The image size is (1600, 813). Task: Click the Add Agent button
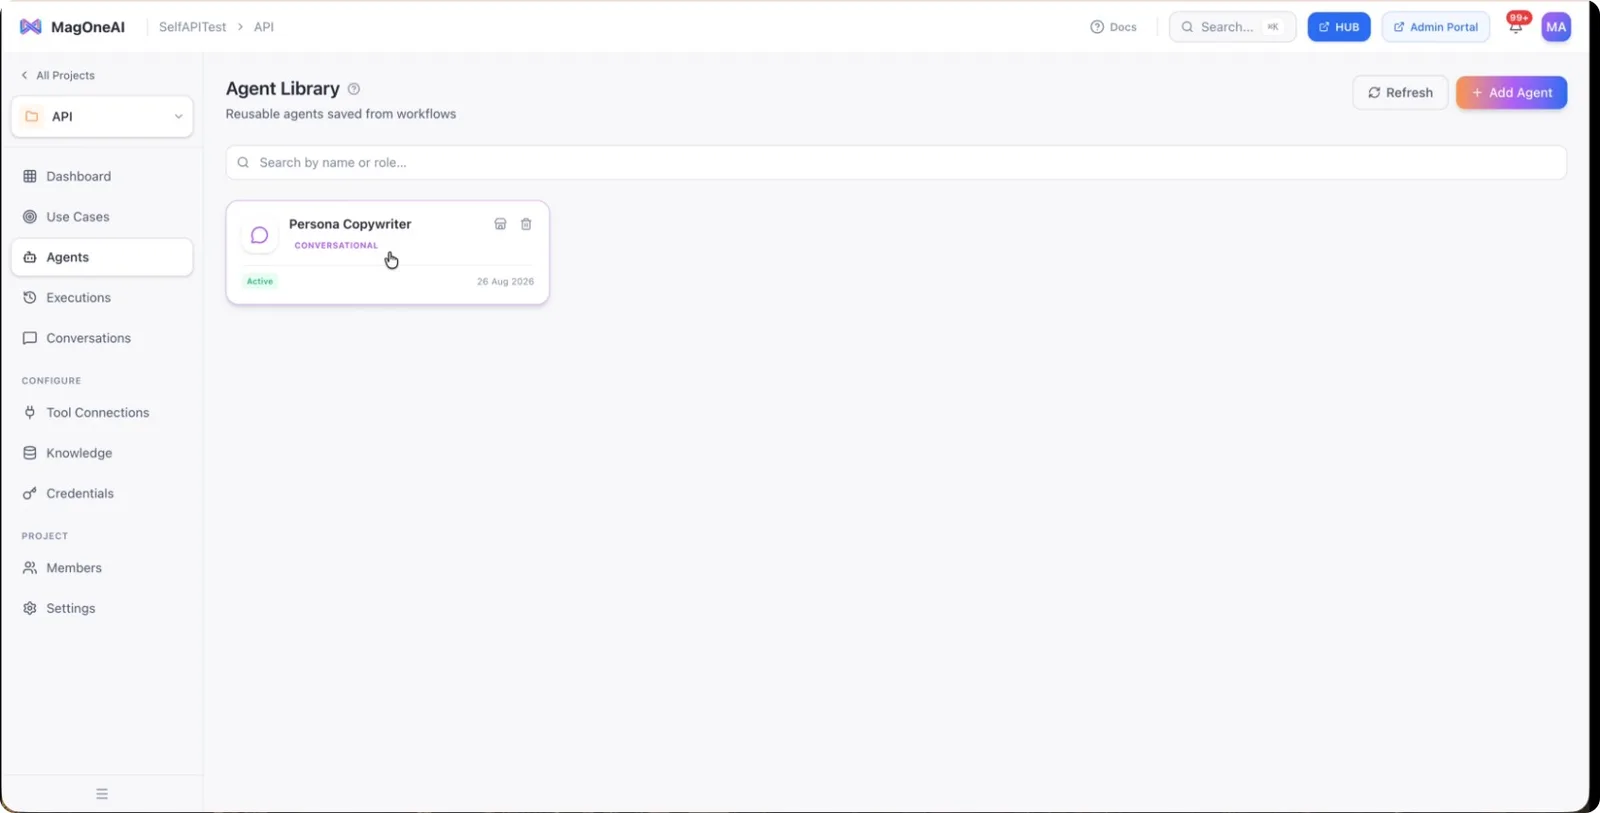coord(1511,93)
